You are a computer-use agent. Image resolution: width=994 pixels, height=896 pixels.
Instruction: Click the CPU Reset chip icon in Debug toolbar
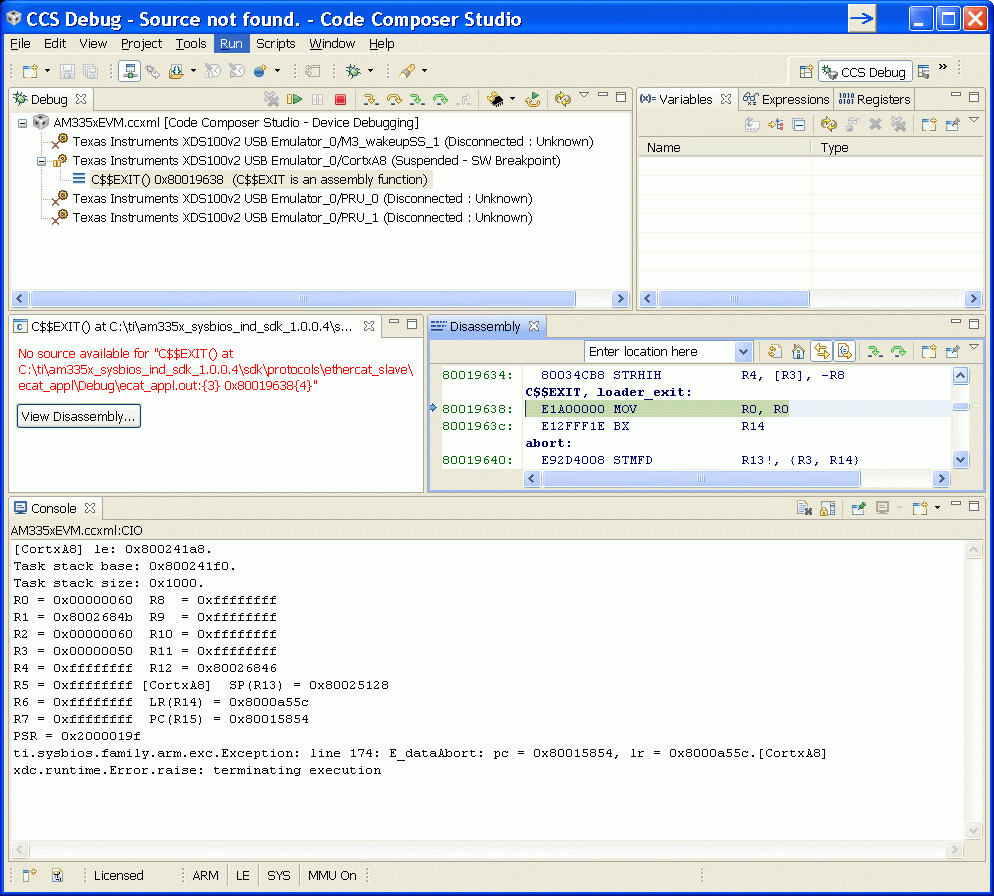pos(495,99)
